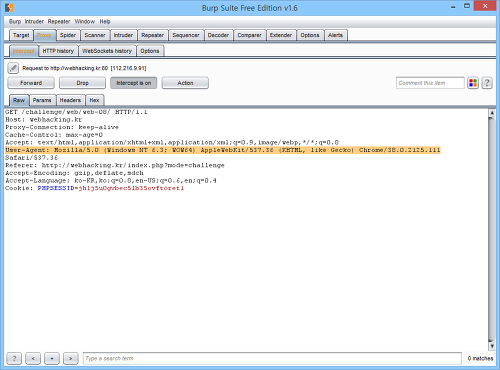Switch to the Extender tab
Screen dimensions: 500x370
tap(281, 35)
